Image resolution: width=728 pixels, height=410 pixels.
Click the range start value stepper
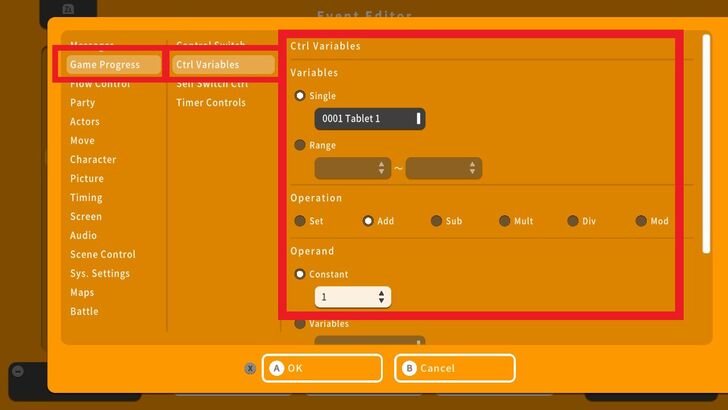pos(381,169)
